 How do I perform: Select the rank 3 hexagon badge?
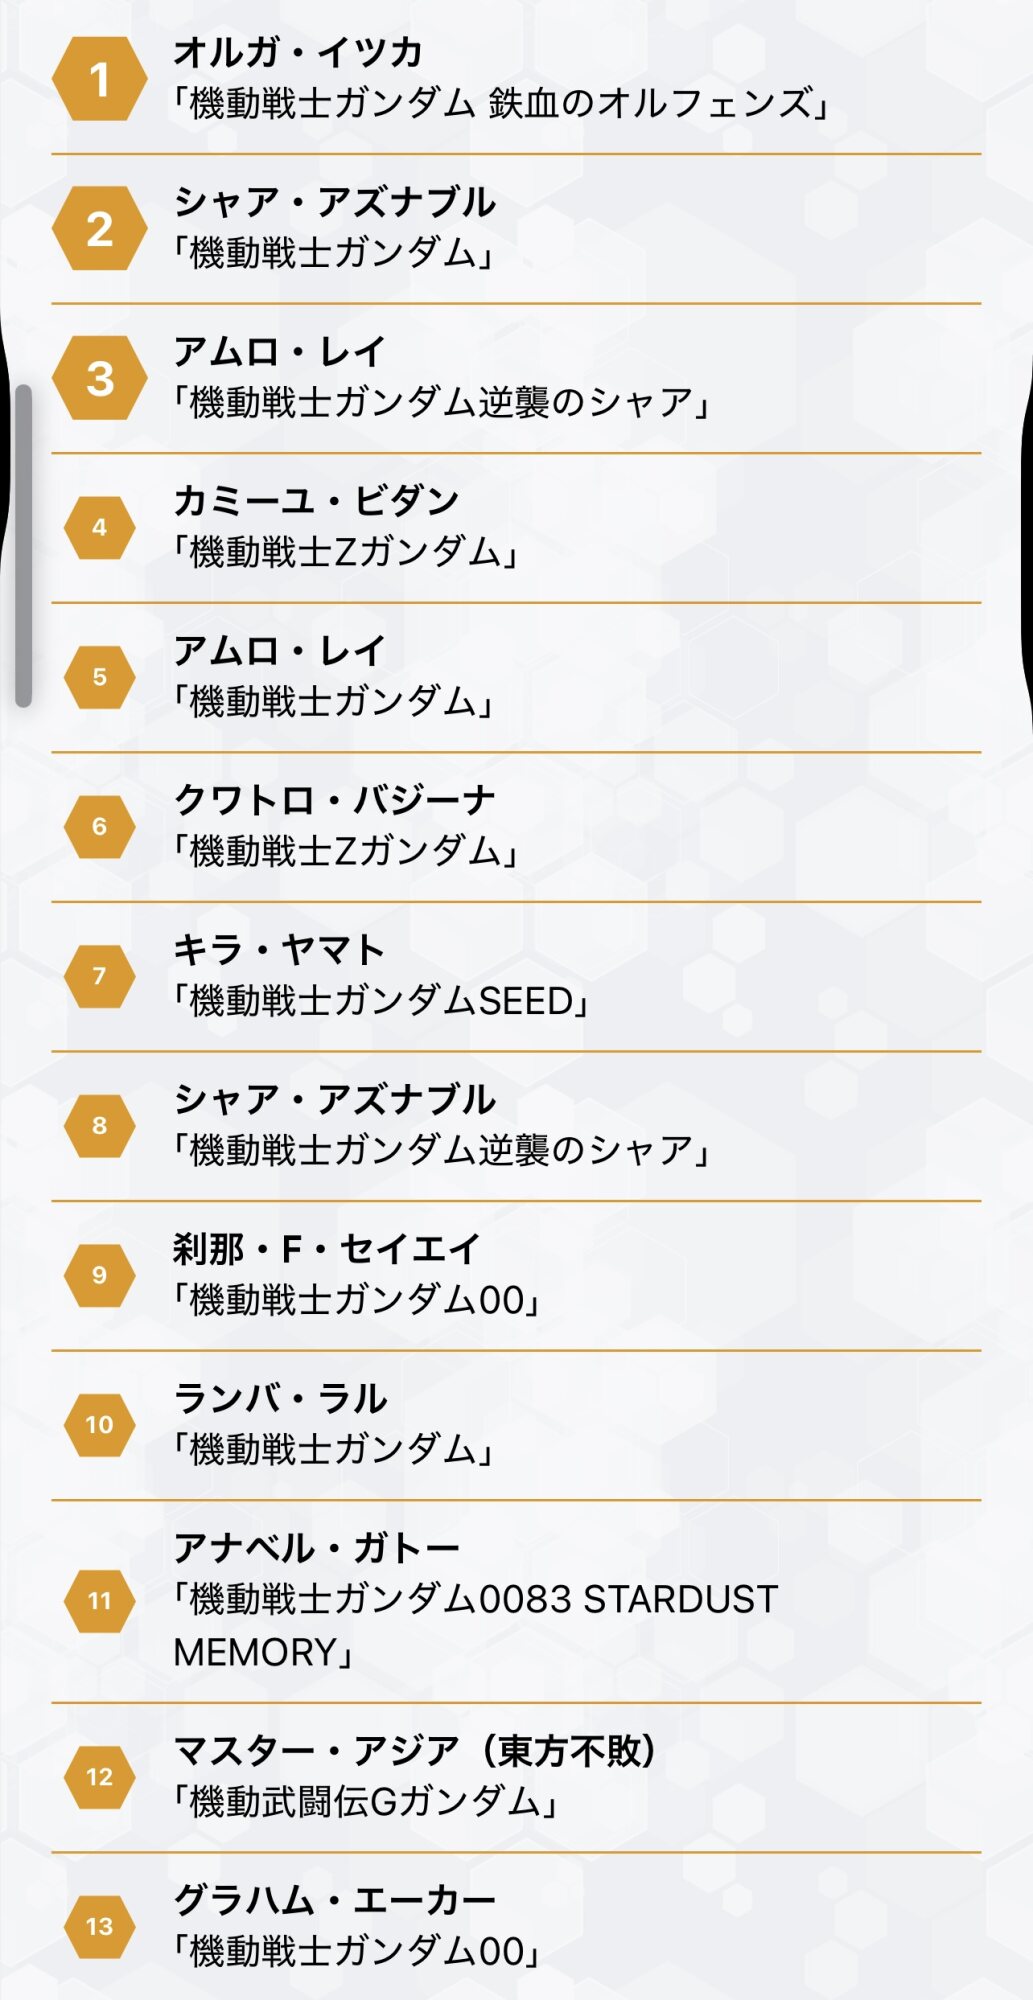pyautogui.click(x=99, y=378)
